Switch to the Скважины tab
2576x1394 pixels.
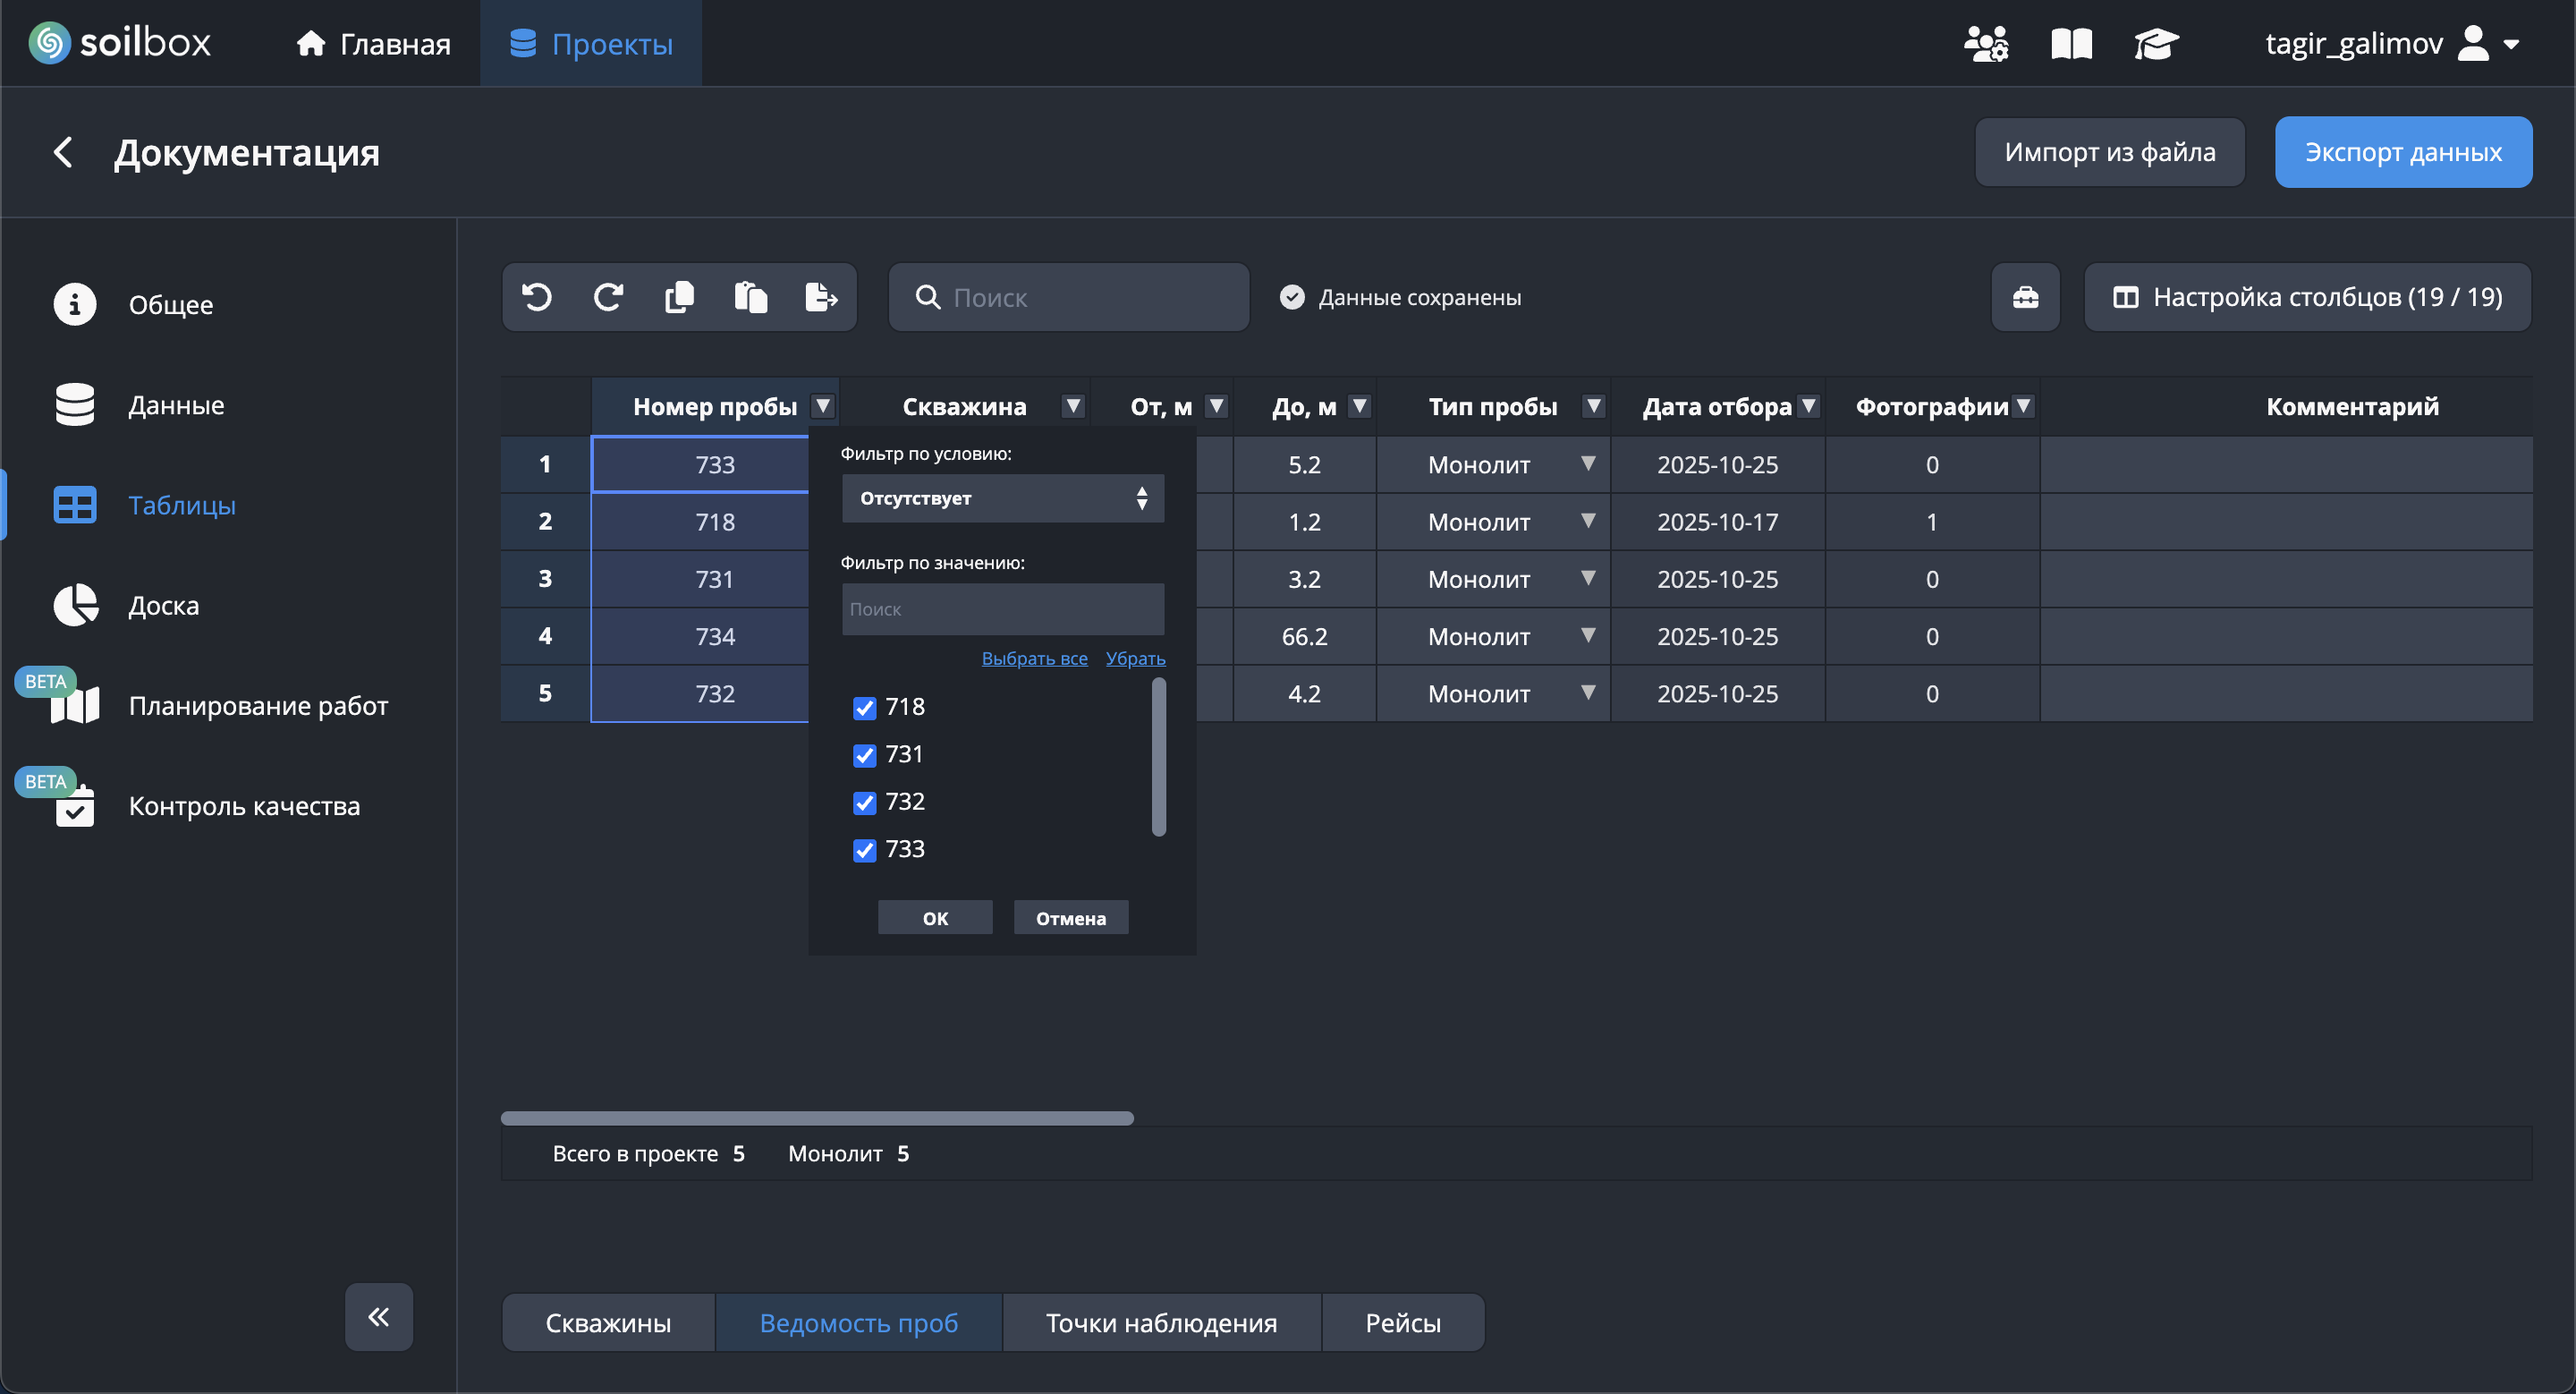tap(608, 1322)
